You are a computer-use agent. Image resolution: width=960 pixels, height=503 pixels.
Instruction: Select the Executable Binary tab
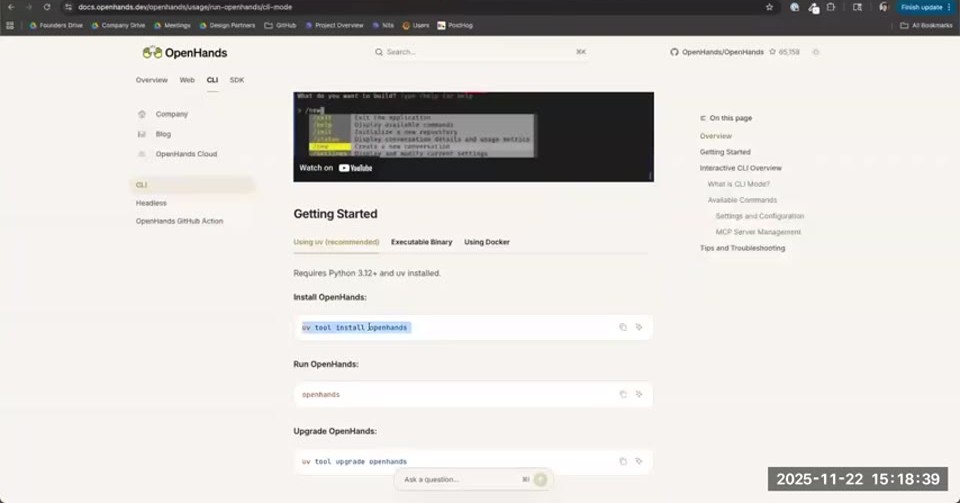point(421,242)
